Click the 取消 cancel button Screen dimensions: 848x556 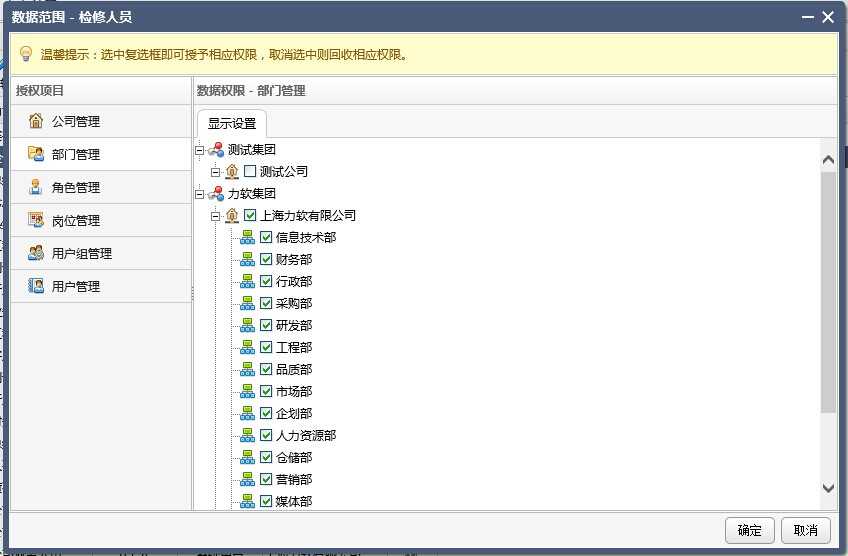[x=806, y=531]
